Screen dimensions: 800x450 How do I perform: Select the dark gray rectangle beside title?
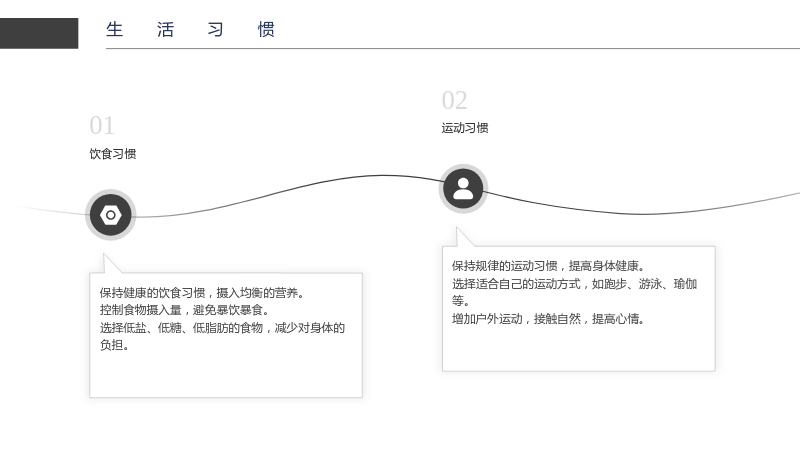click(x=39, y=33)
